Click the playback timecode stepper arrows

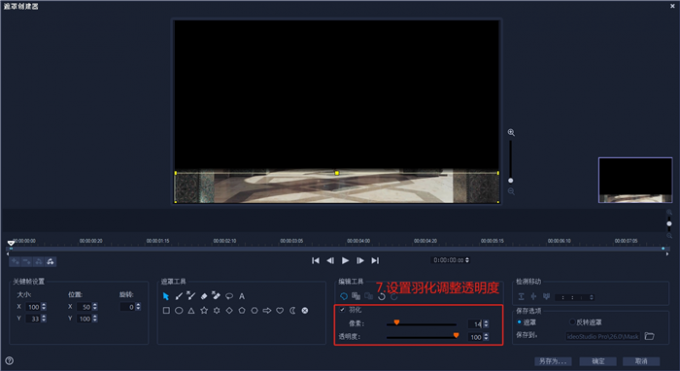[x=467, y=260]
